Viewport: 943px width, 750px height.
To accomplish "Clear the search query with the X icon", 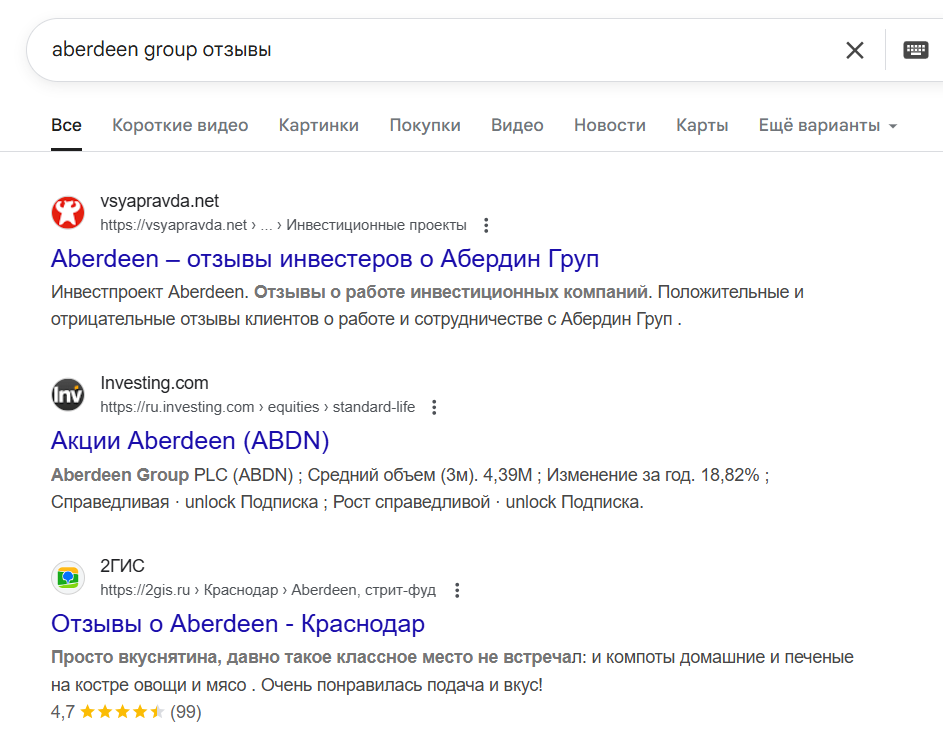I will click(855, 50).
